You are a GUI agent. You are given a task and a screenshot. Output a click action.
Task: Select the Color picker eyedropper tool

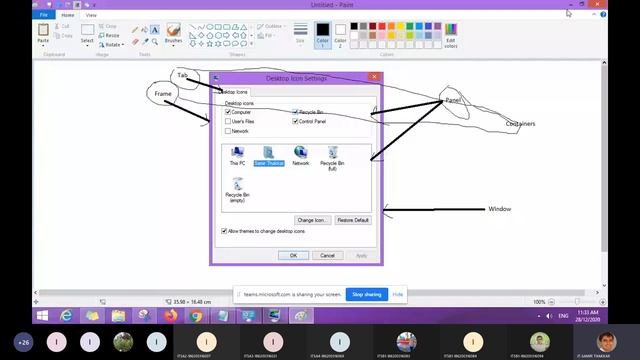[145, 42]
